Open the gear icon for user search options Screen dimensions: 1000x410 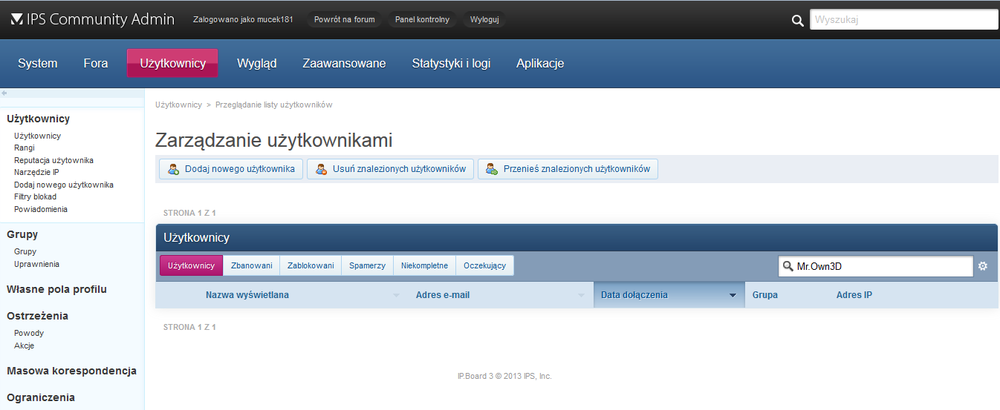point(982,266)
